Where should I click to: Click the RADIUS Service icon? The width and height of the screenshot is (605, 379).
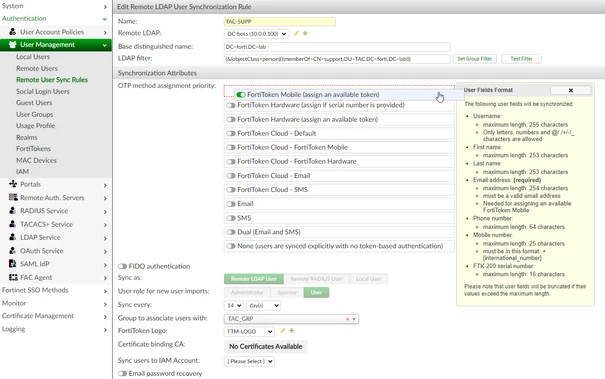13,210
